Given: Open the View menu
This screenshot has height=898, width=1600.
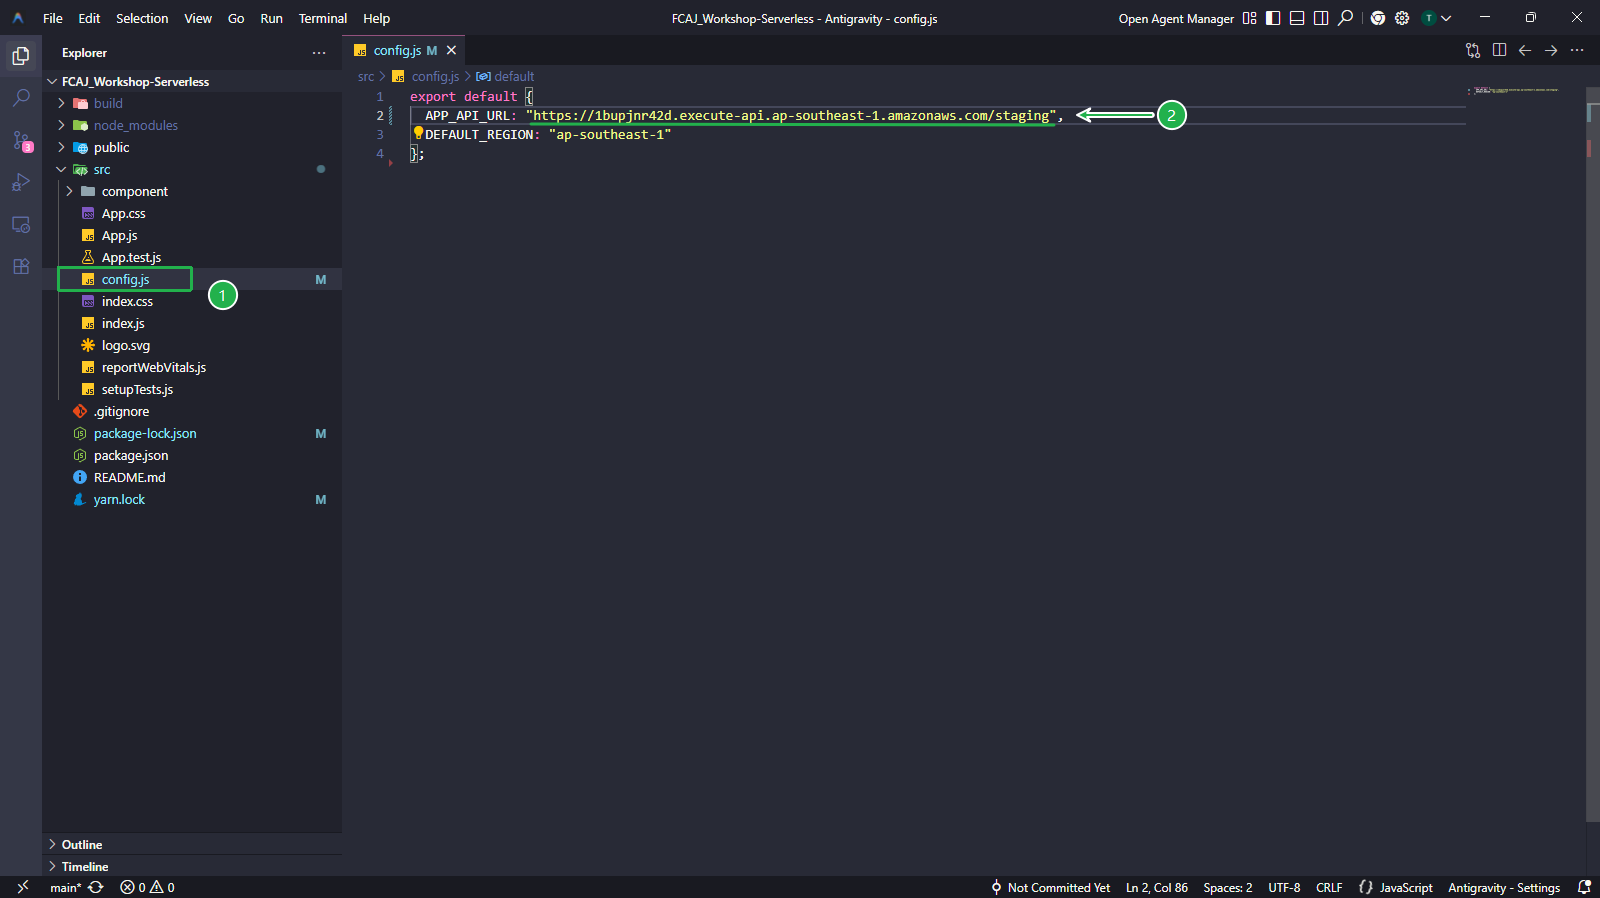Looking at the screenshot, I should coord(198,18).
